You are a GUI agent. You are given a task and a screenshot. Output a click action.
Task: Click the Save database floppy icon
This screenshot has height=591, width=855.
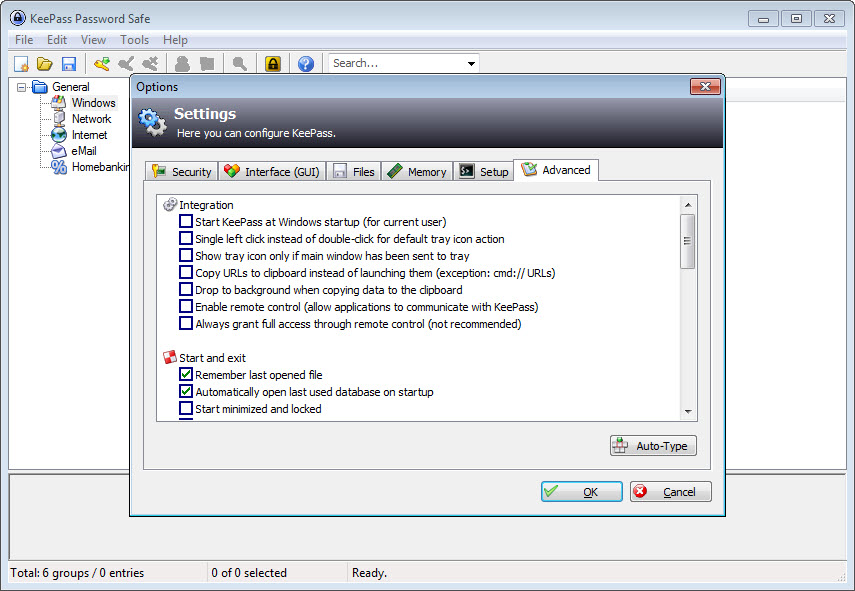(69, 64)
